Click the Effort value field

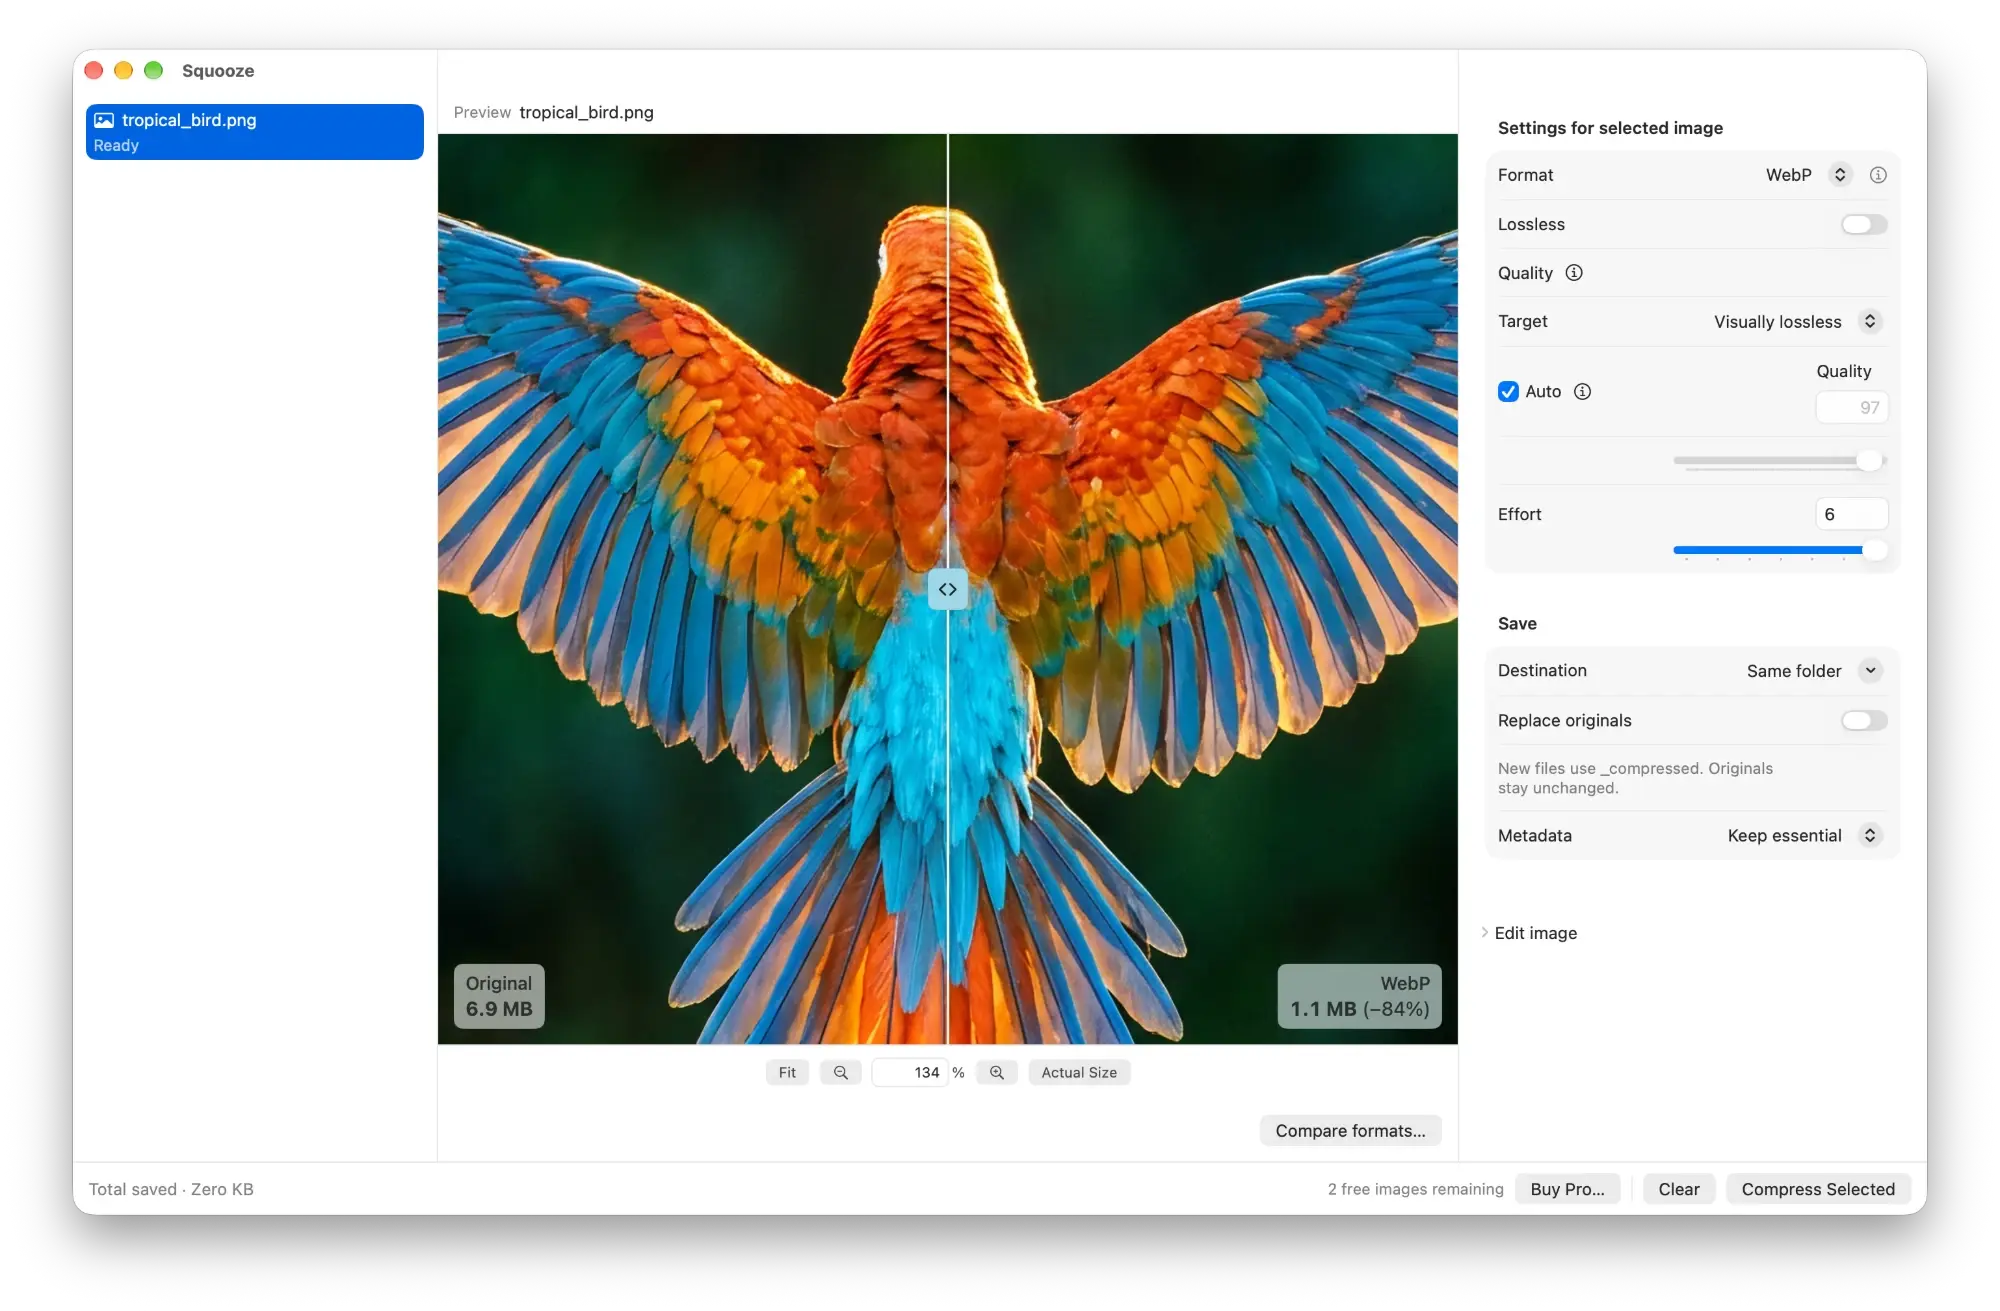(x=1851, y=514)
